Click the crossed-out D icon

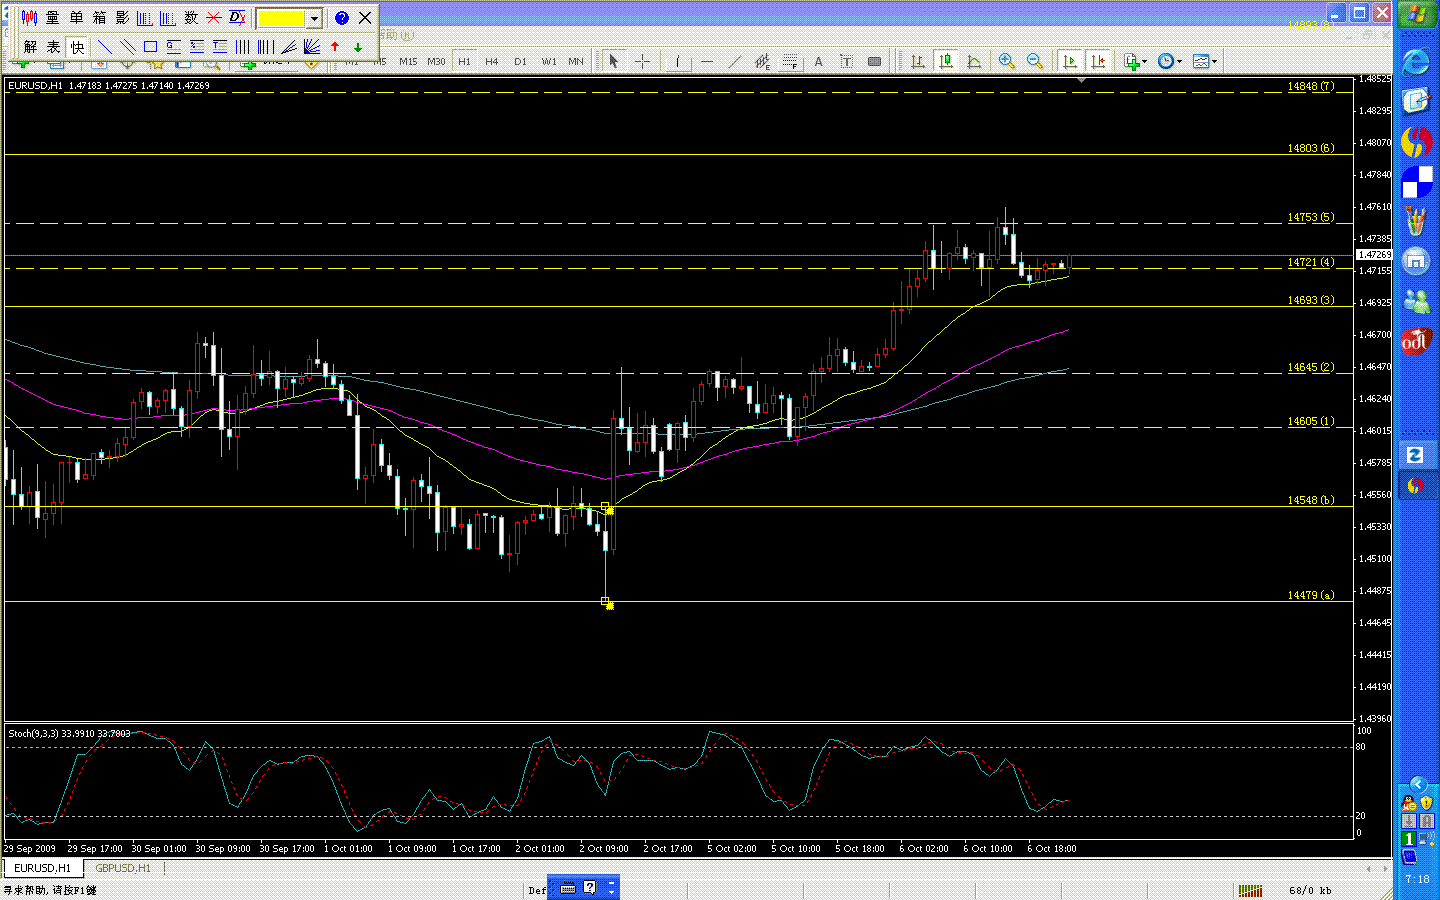point(237,18)
